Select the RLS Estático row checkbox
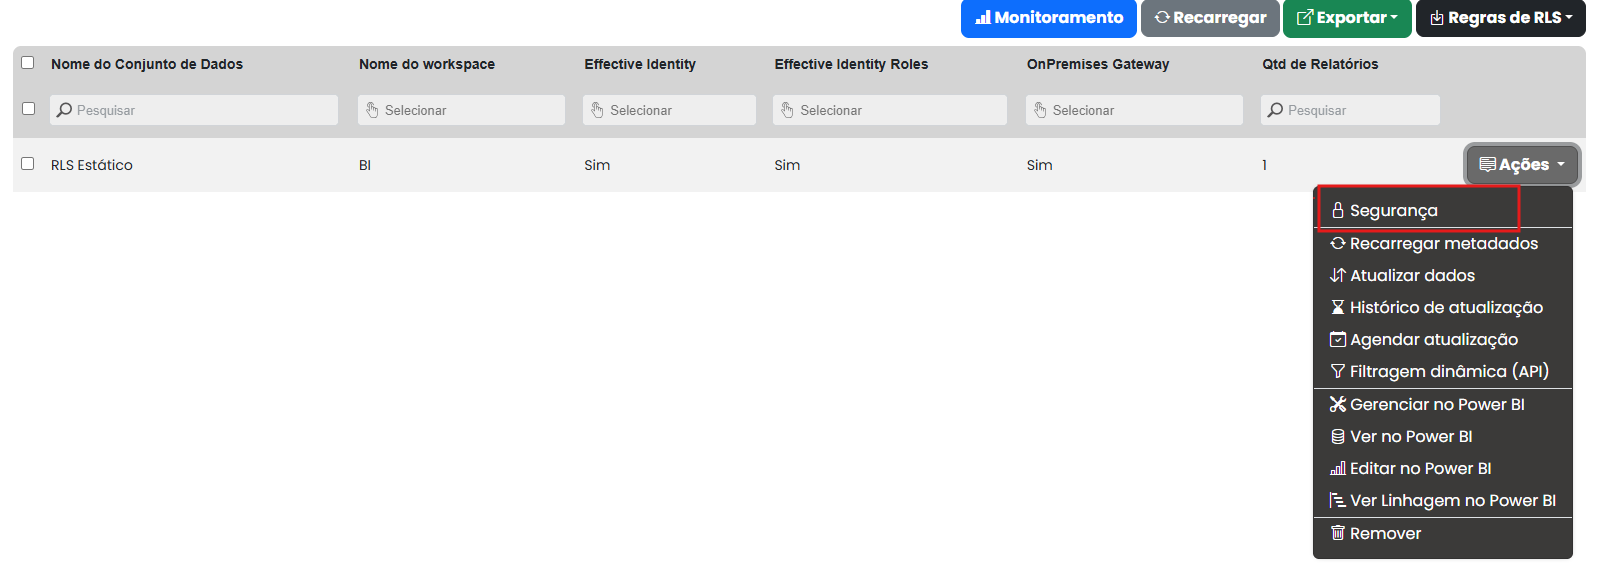This screenshot has width=1609, height=569. click(28, 164)
